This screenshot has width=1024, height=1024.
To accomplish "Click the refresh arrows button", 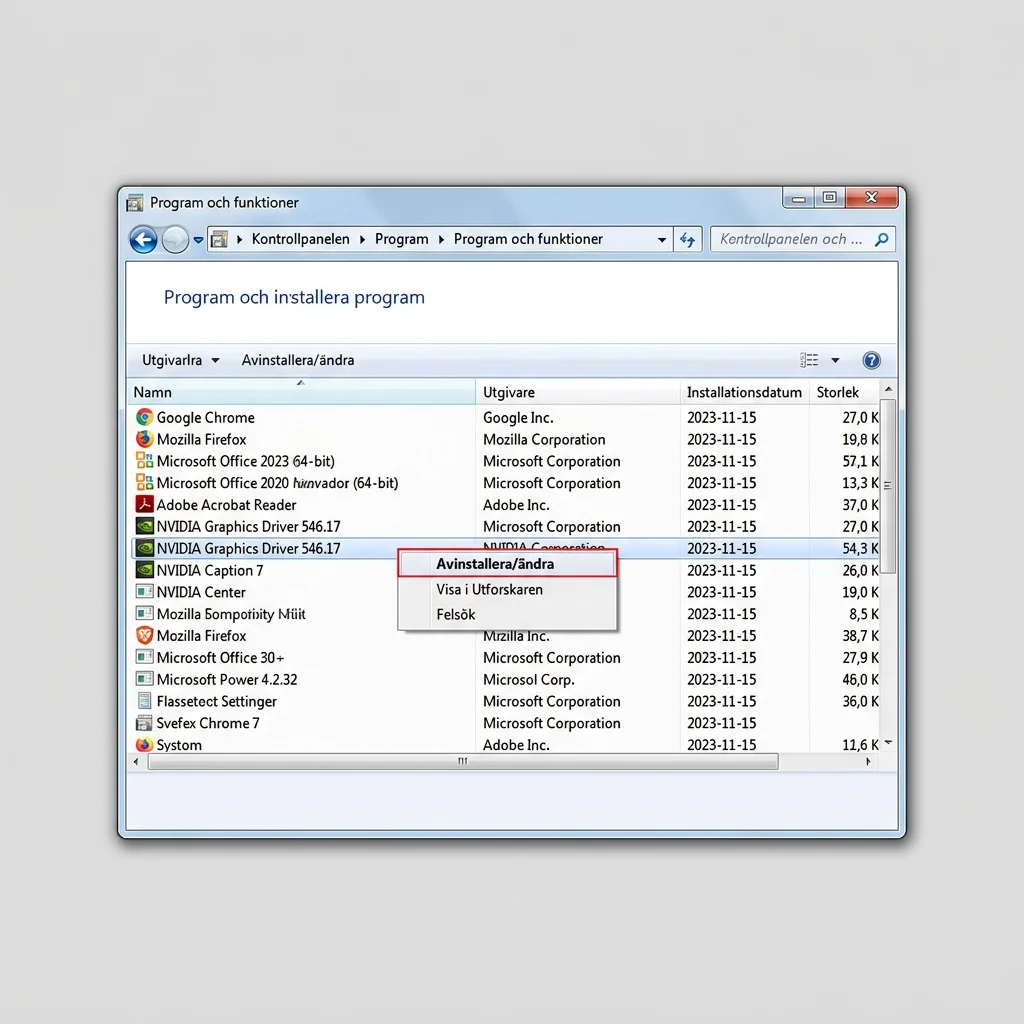I will 688,240.
